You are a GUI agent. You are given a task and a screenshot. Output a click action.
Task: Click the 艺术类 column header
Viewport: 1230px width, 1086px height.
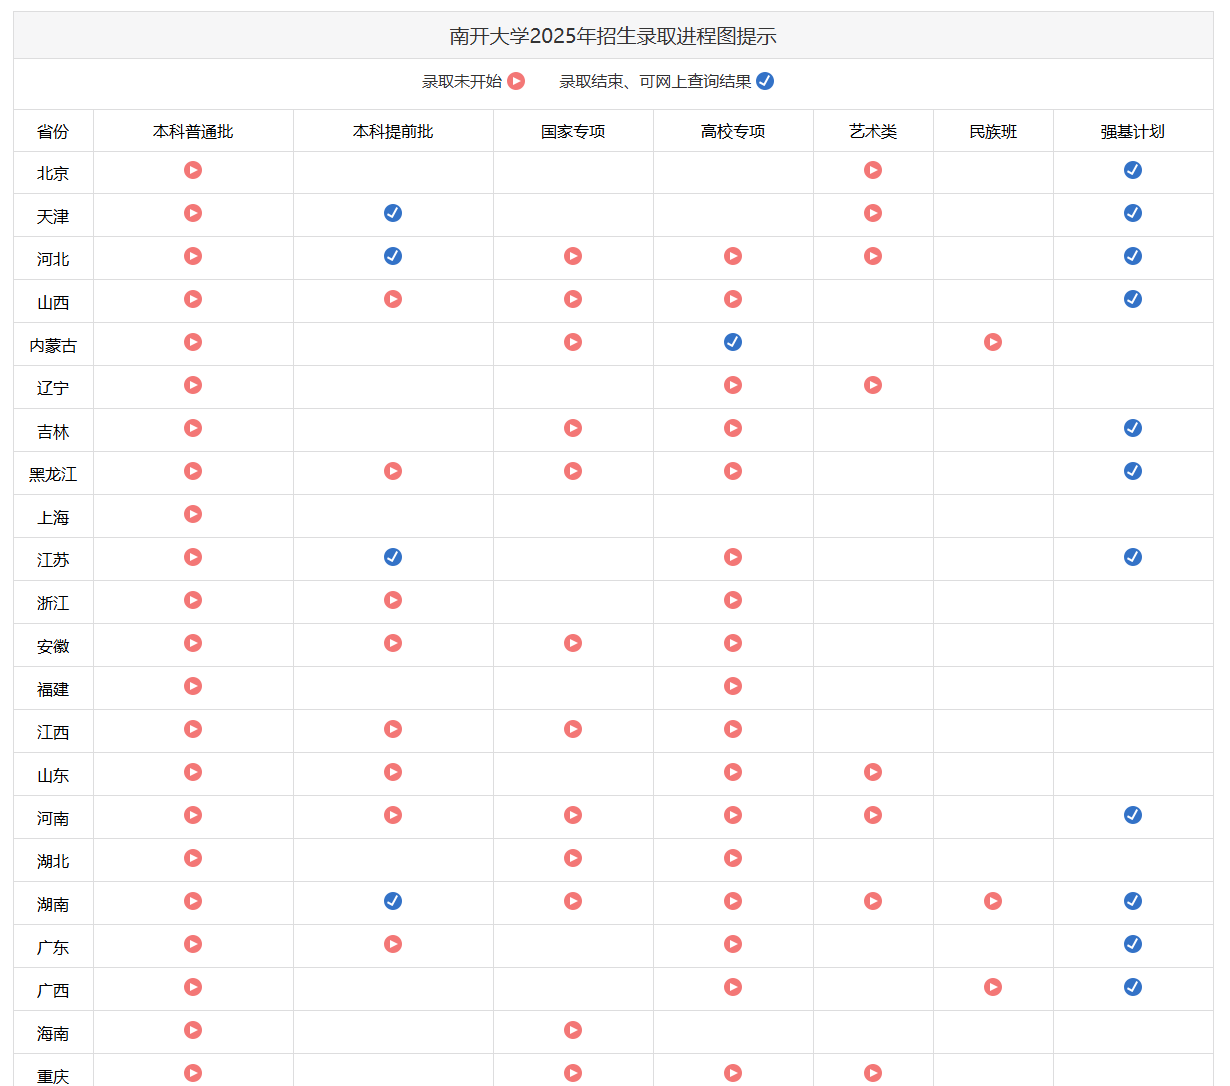[x=873, y=131]
